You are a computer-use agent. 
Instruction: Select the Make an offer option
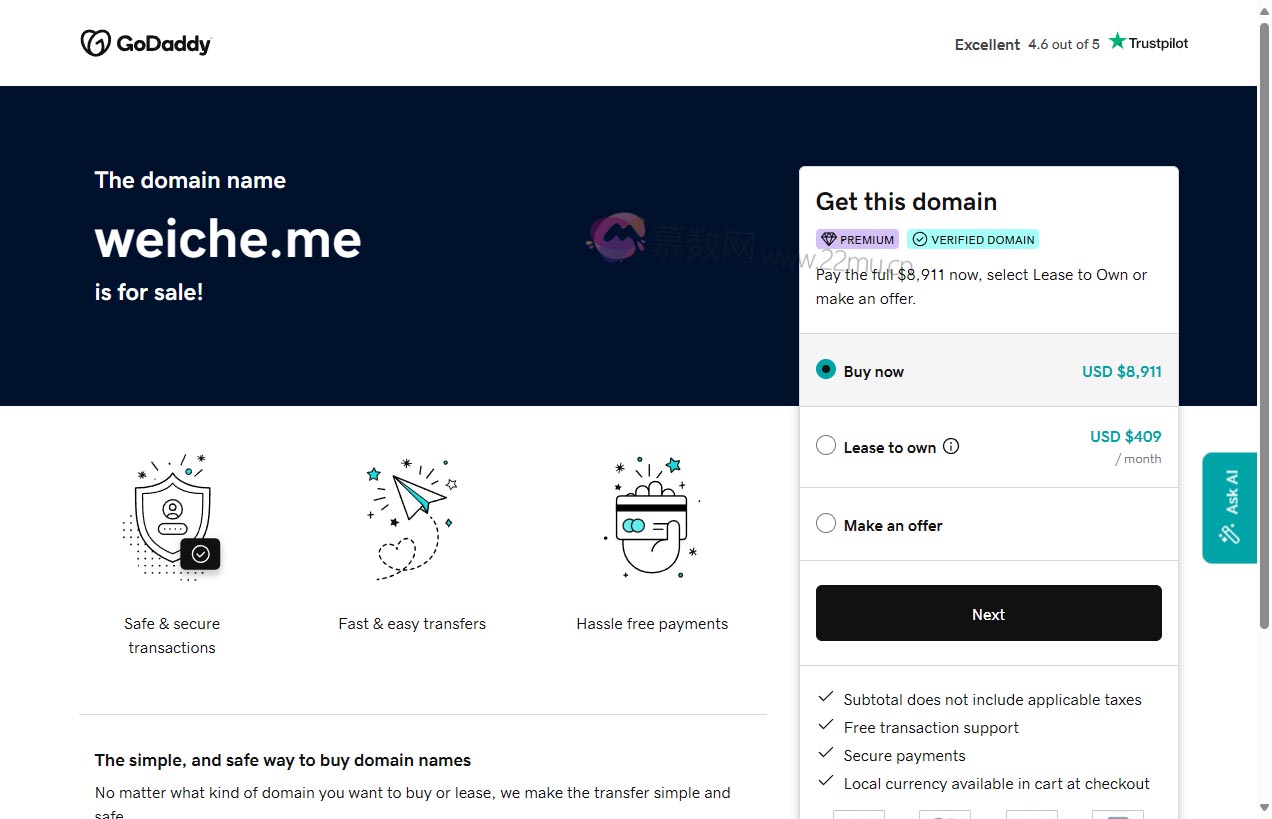pos(826,524)
